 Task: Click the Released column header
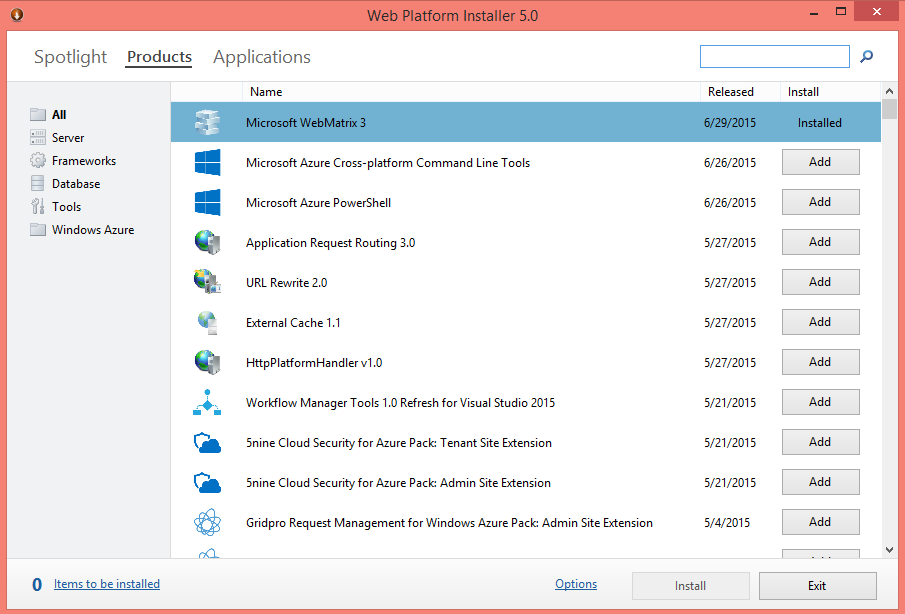point(741,92)
